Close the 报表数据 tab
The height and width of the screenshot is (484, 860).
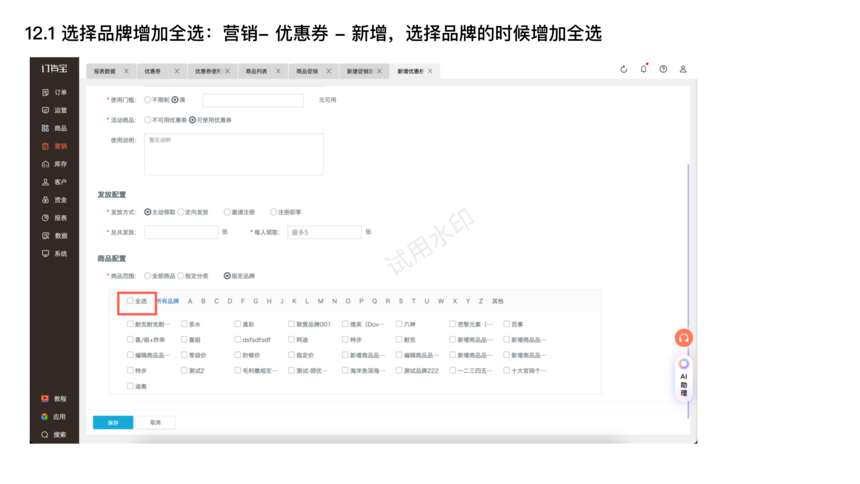point(126,71)
